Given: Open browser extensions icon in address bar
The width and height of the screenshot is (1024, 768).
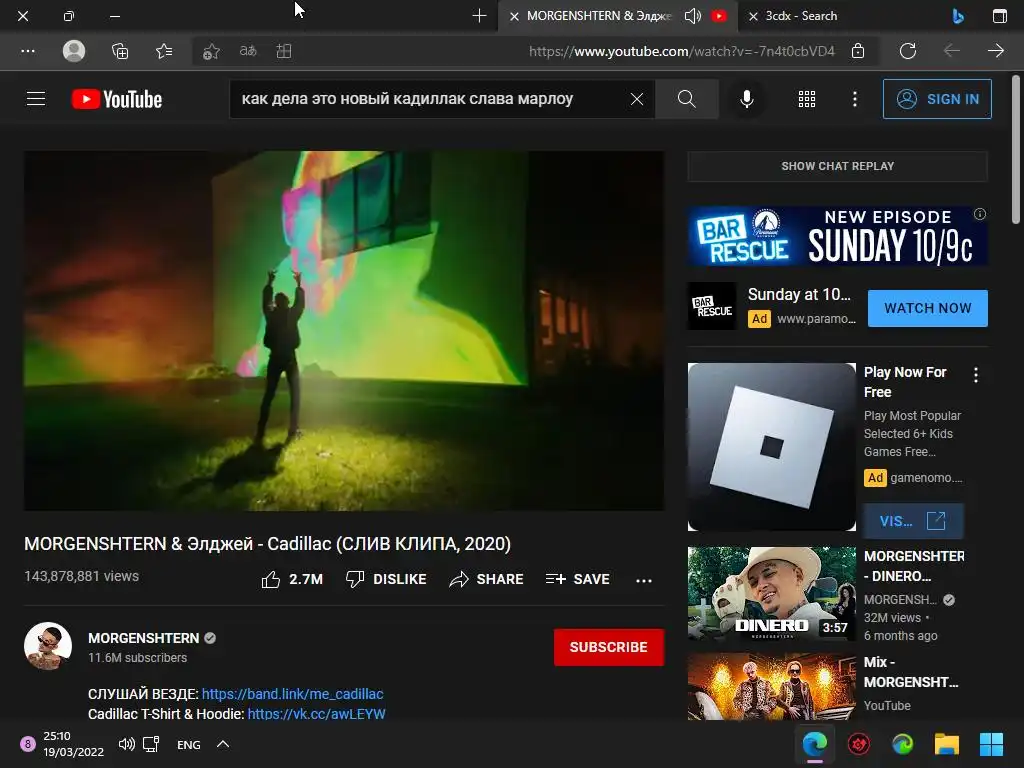Looking at the screenshot, I should point(283,51).
